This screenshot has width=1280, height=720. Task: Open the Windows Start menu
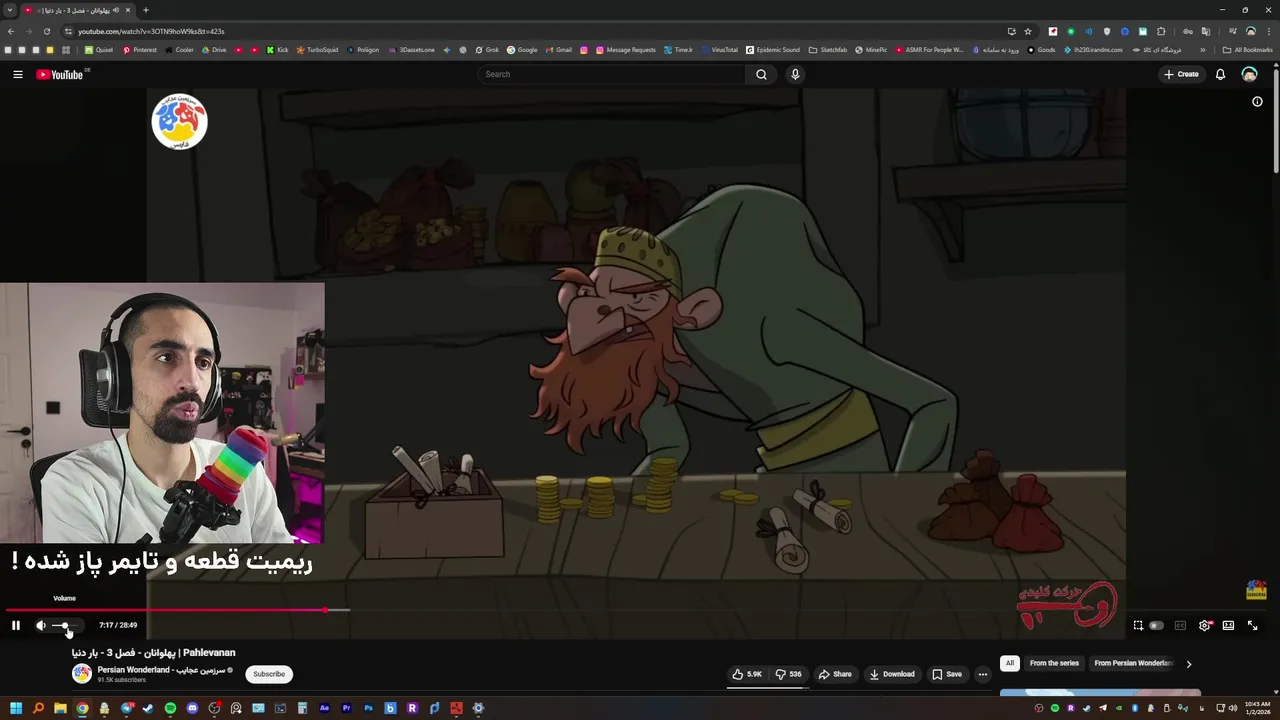(16, 708)
